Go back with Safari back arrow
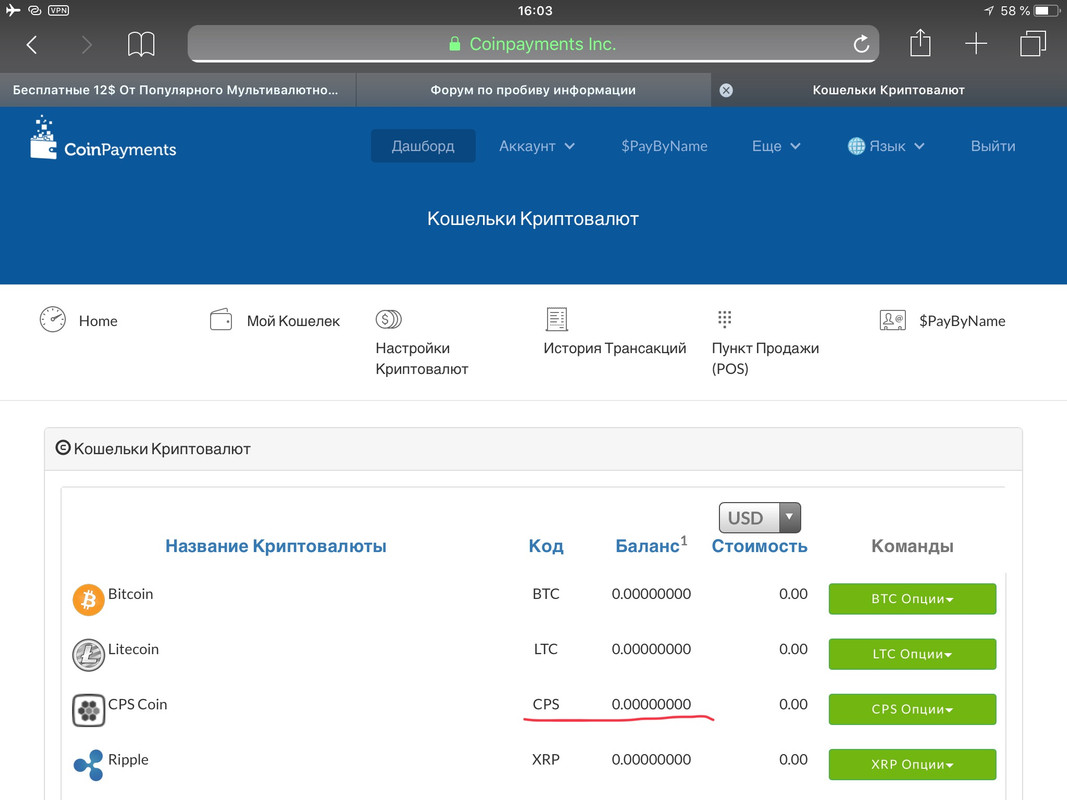 point(31,45)
